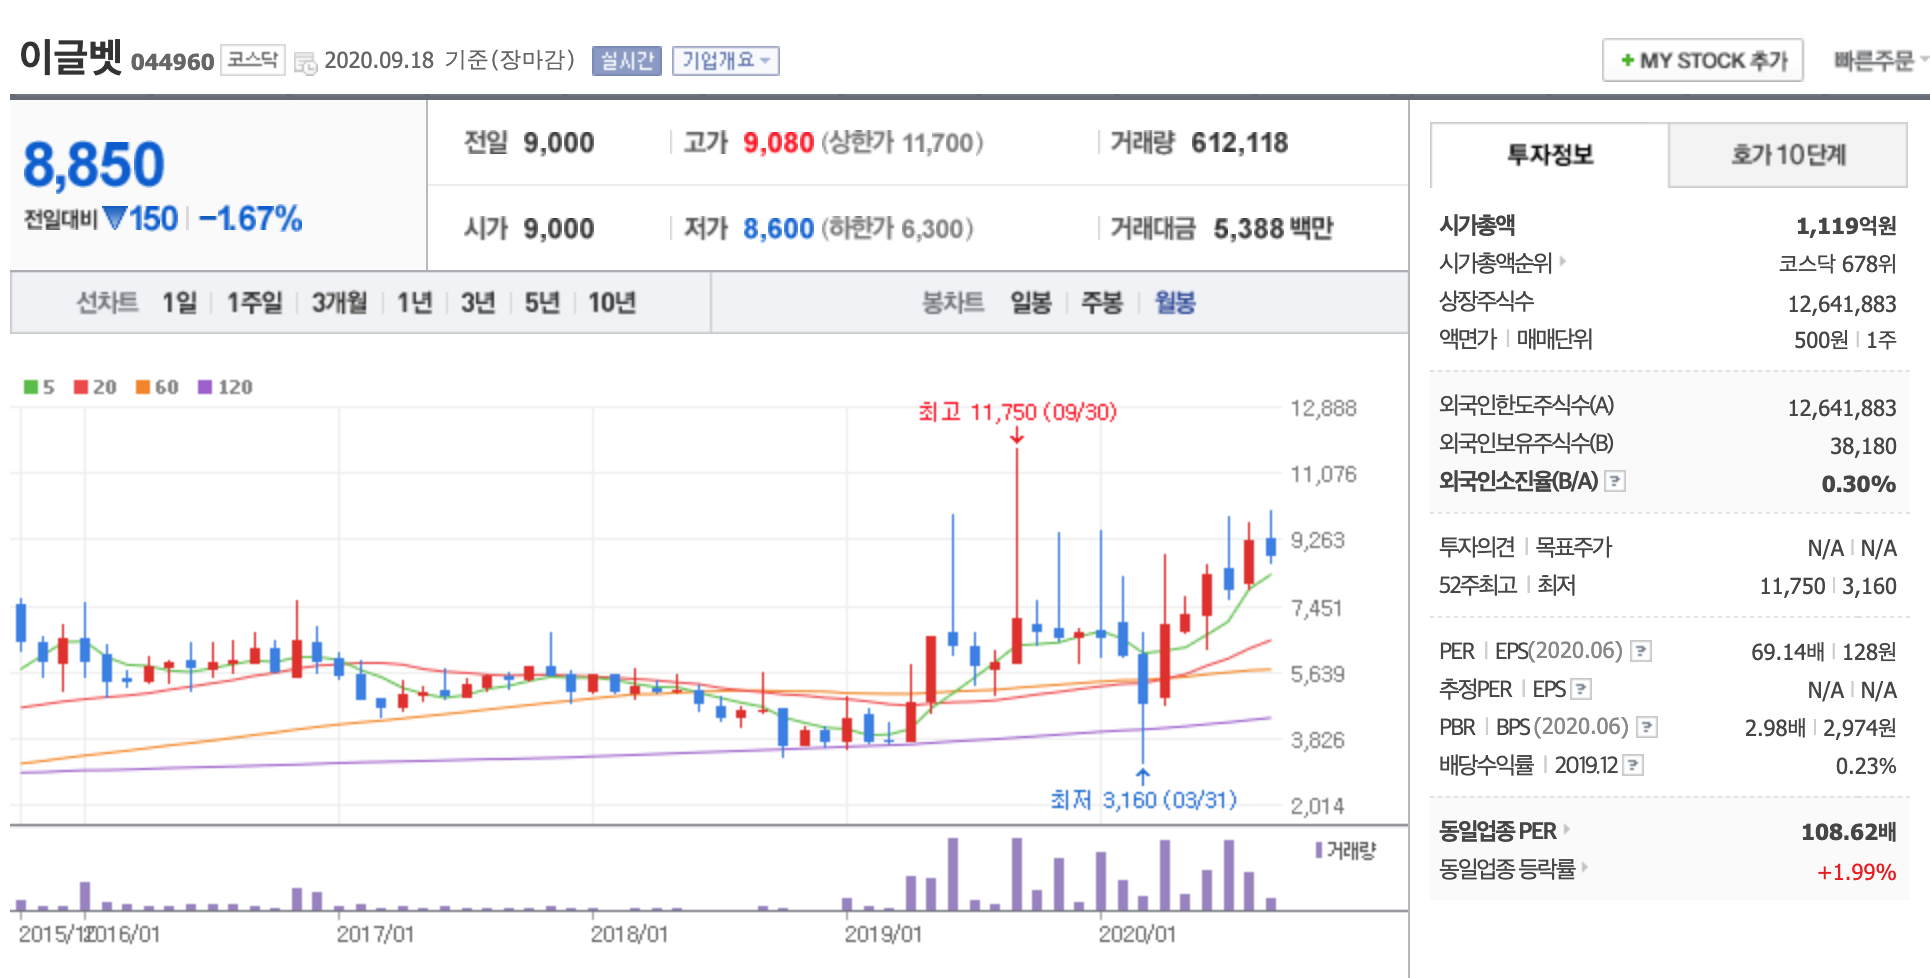This screenshot has height=978, width=1930.
Task: Select the 10년 line chart
Action: pyautogui.click(x=612, y=302)
